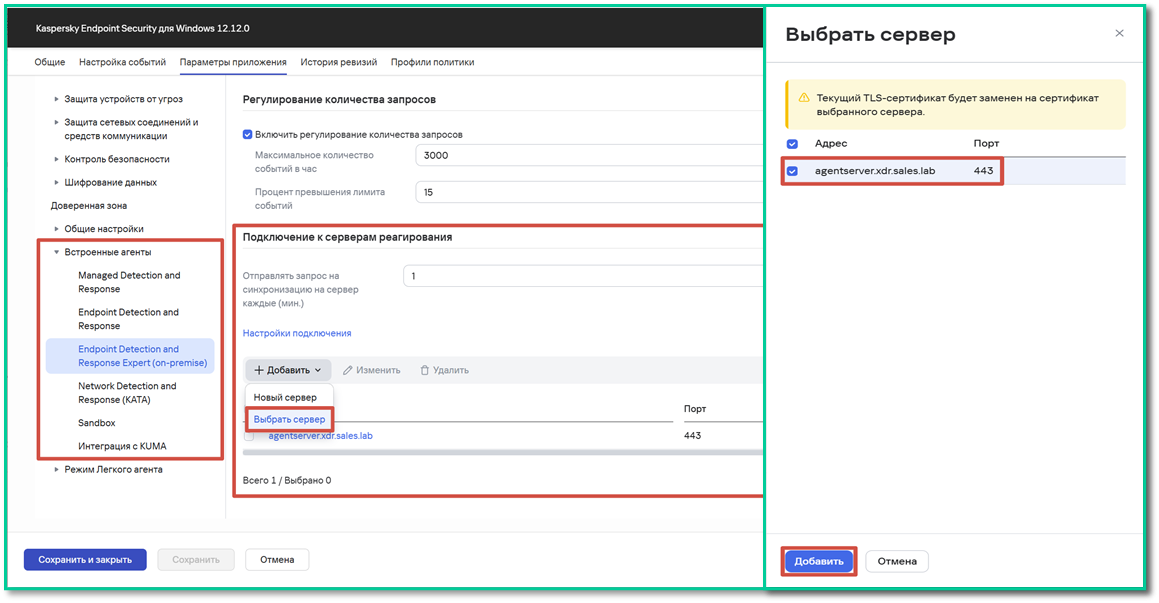Click the grey Сохранить button
Image resolution: width=1159 pixels, height=603 pixels.
click(196, 559)
